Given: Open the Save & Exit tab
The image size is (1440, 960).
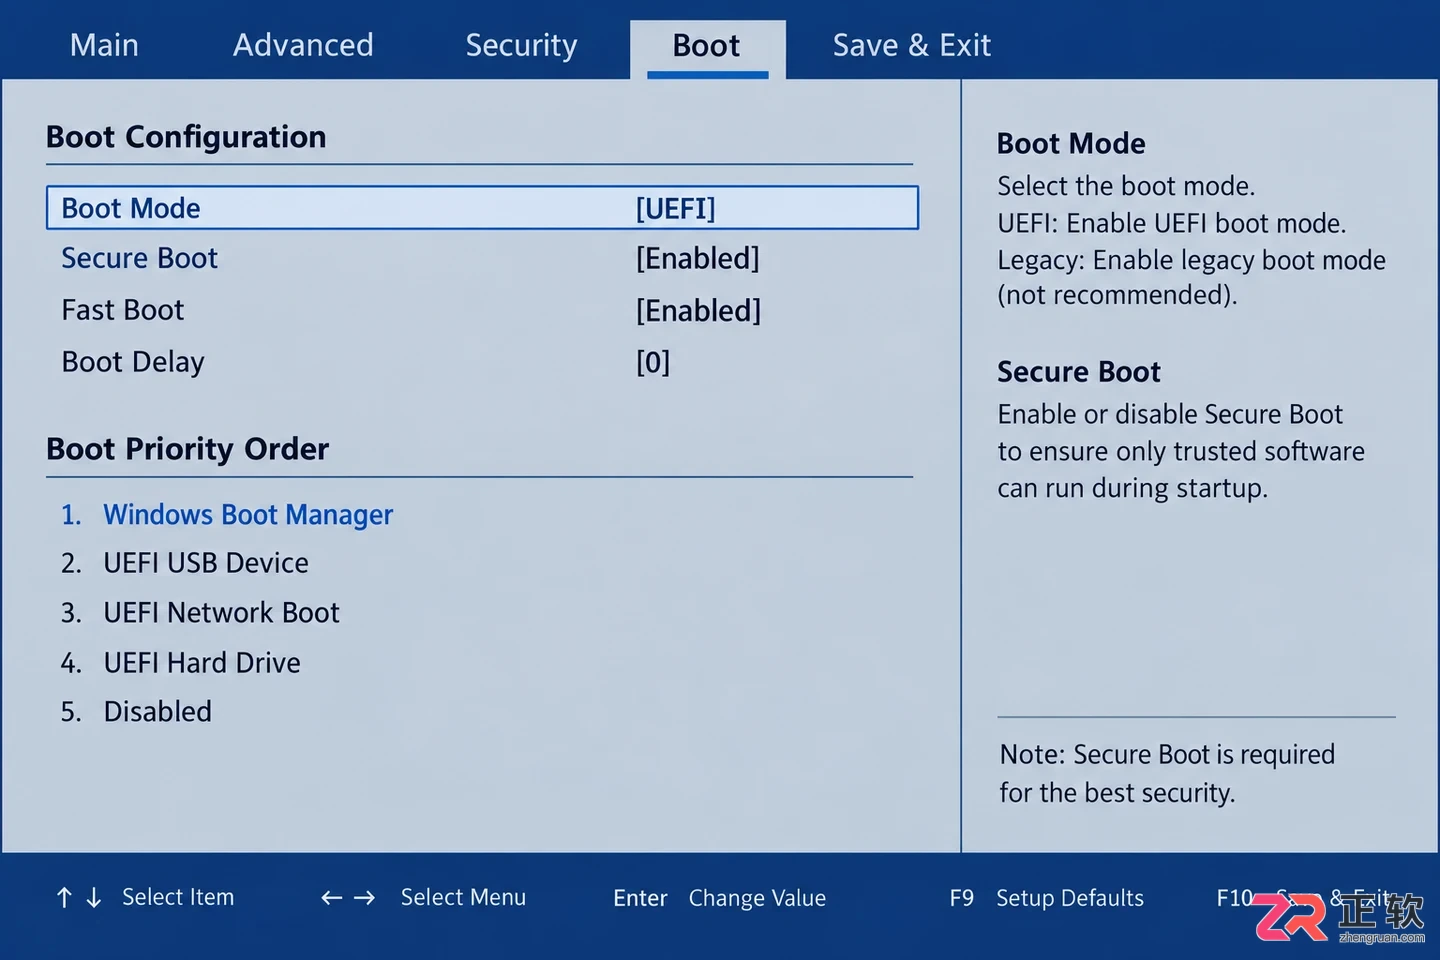Looking at the screenshot, I should click(x=911, y=45).
